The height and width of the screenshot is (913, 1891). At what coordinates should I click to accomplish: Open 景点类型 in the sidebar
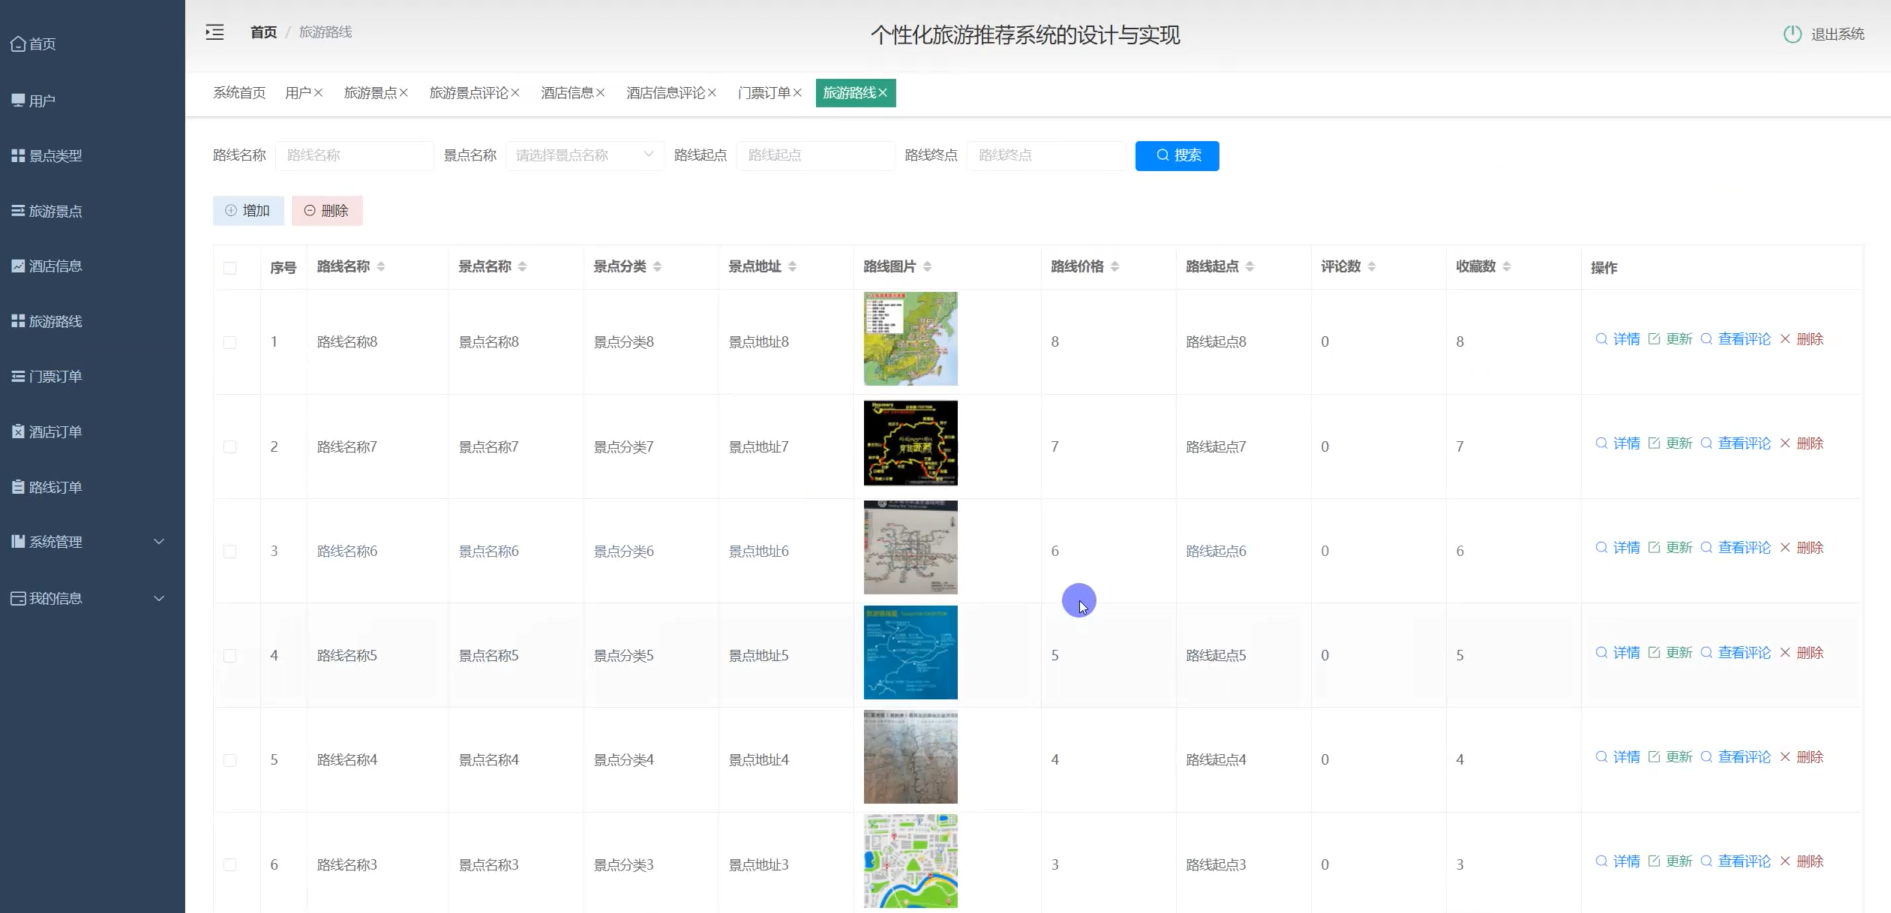tap(46, 156)
